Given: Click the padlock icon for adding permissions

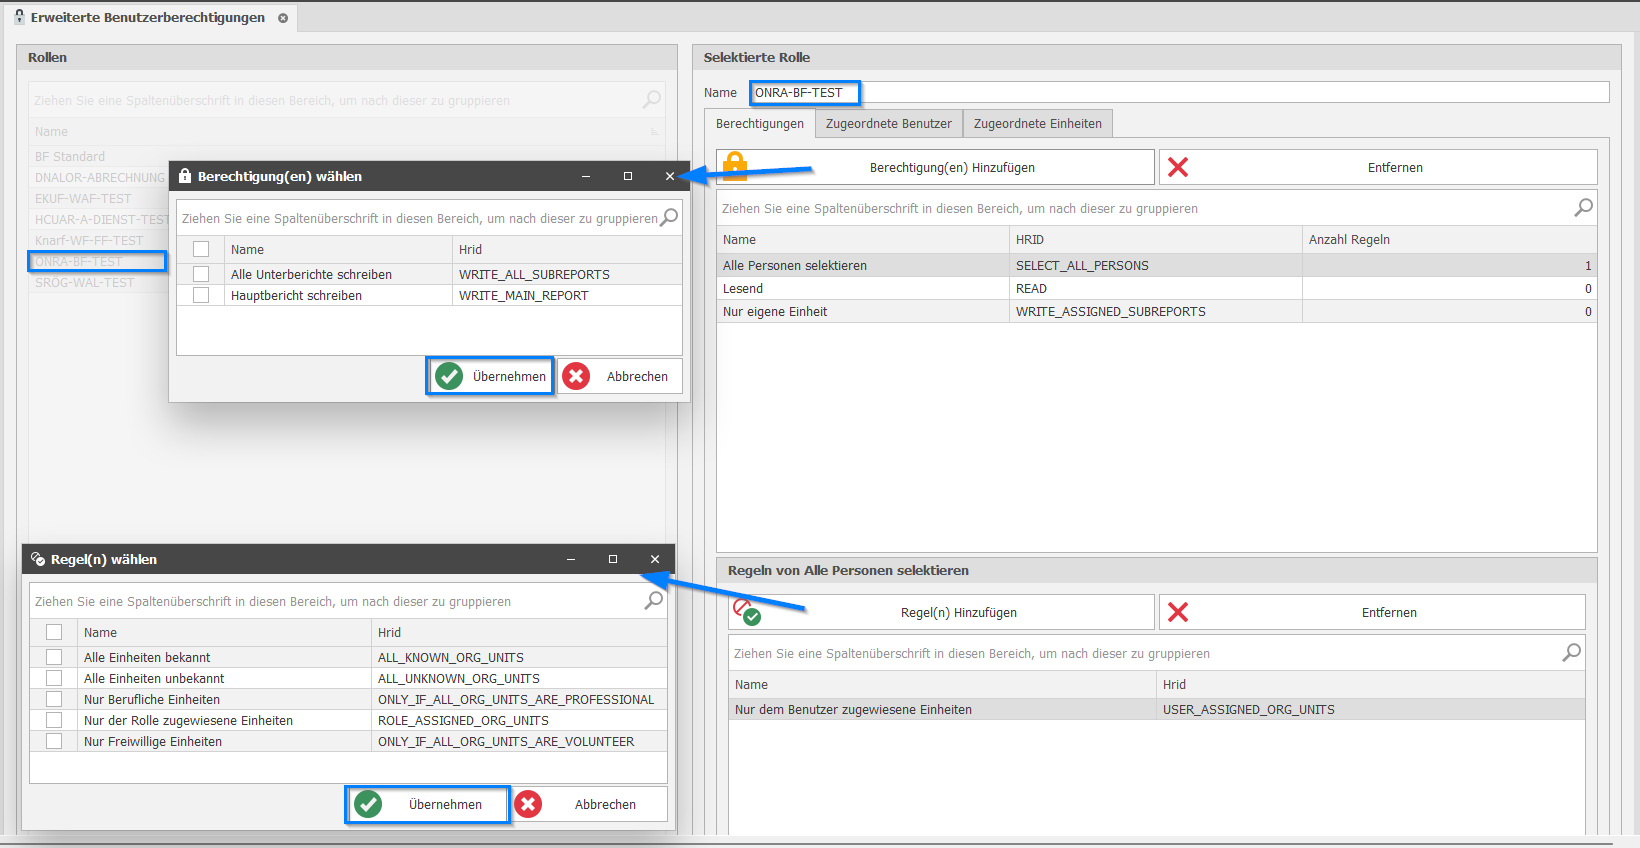Looking at the screenshot, I should click(735, 166).
